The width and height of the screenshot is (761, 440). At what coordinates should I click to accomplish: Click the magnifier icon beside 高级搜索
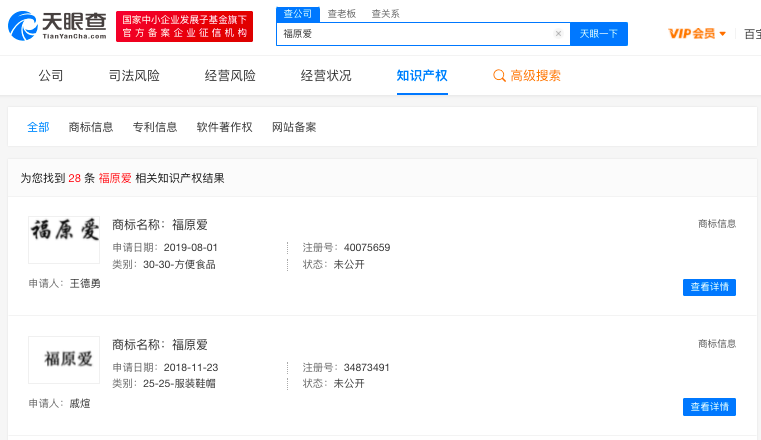499,76
